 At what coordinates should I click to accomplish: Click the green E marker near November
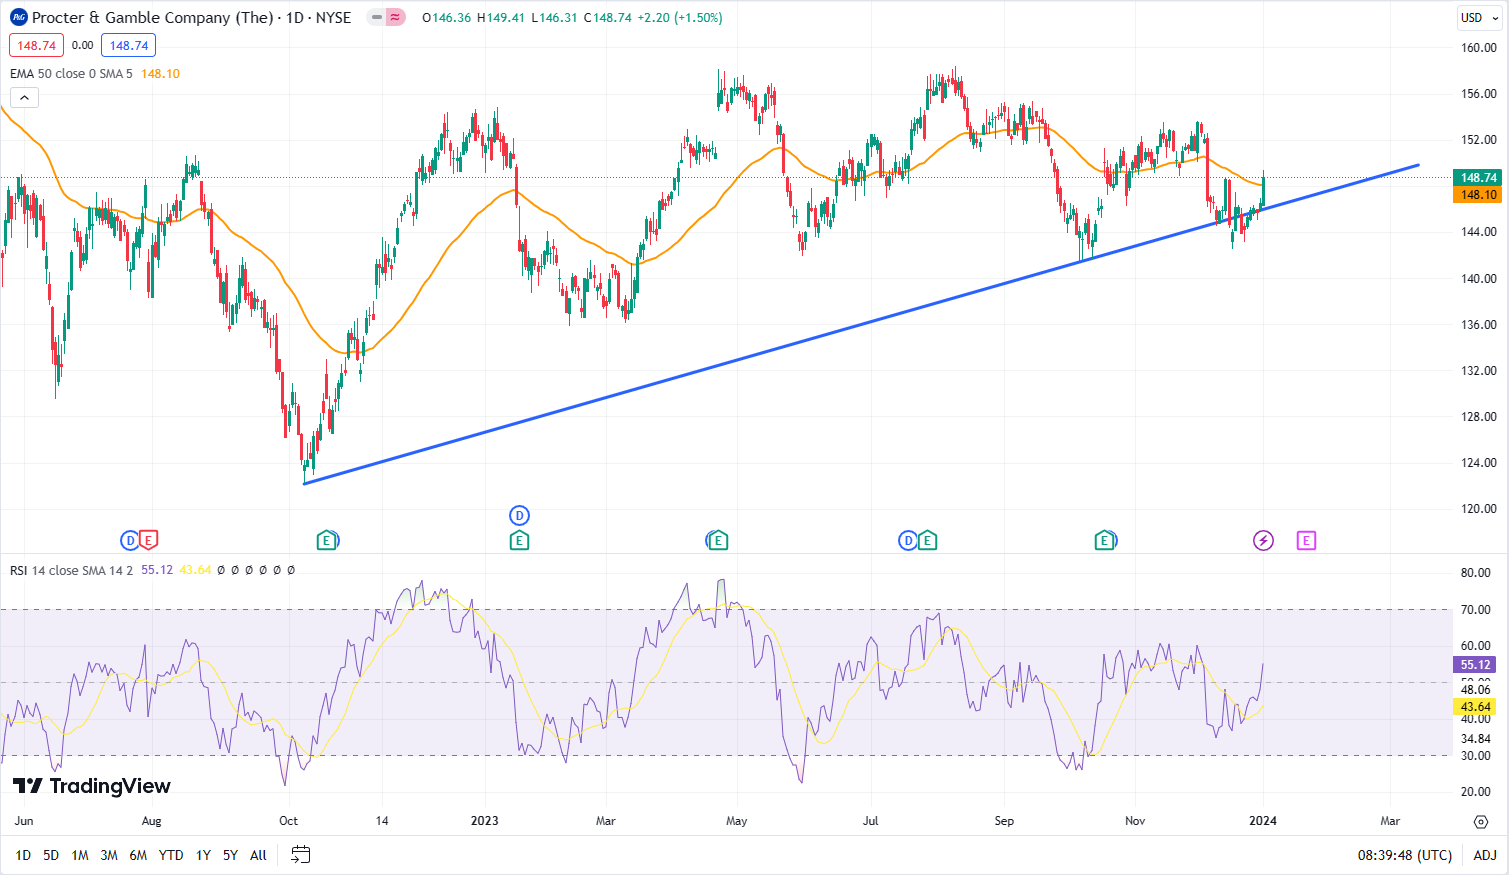[x=1105, y=541]
